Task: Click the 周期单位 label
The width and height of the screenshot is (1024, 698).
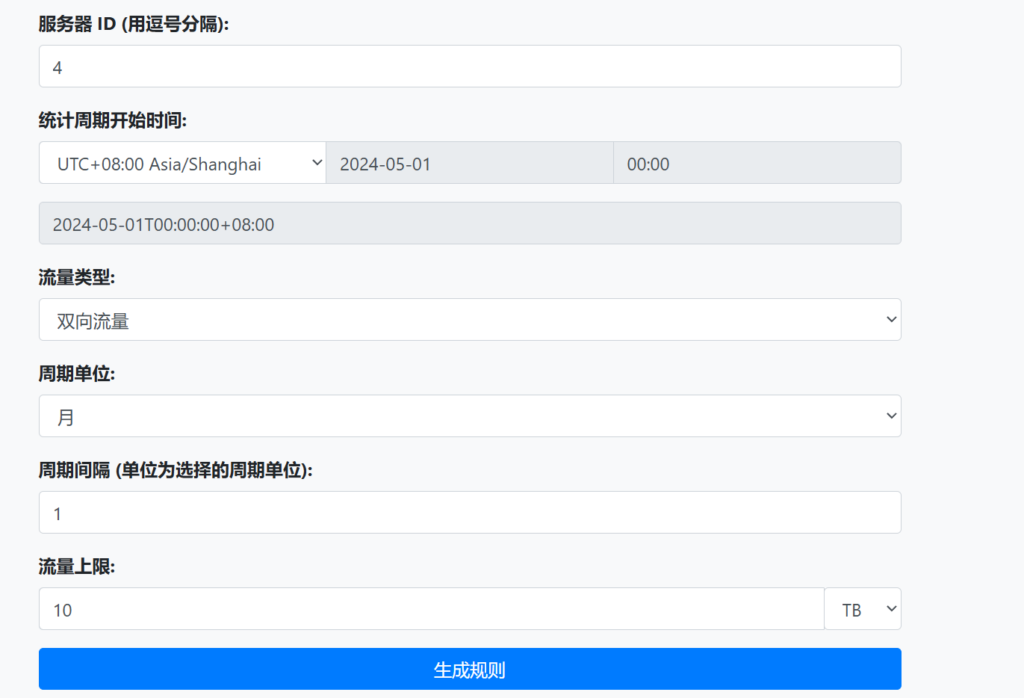Action: [x=77, y=374]
